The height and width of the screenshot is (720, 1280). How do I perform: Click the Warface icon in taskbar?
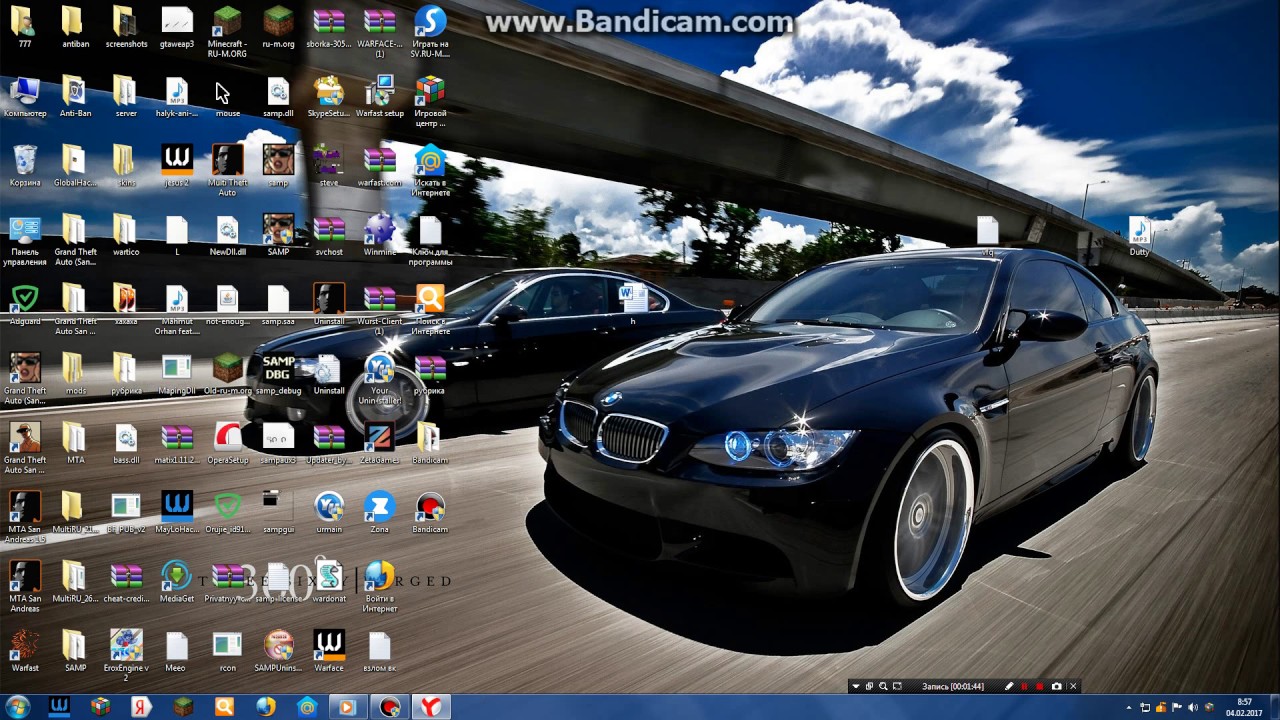[59, 707]
